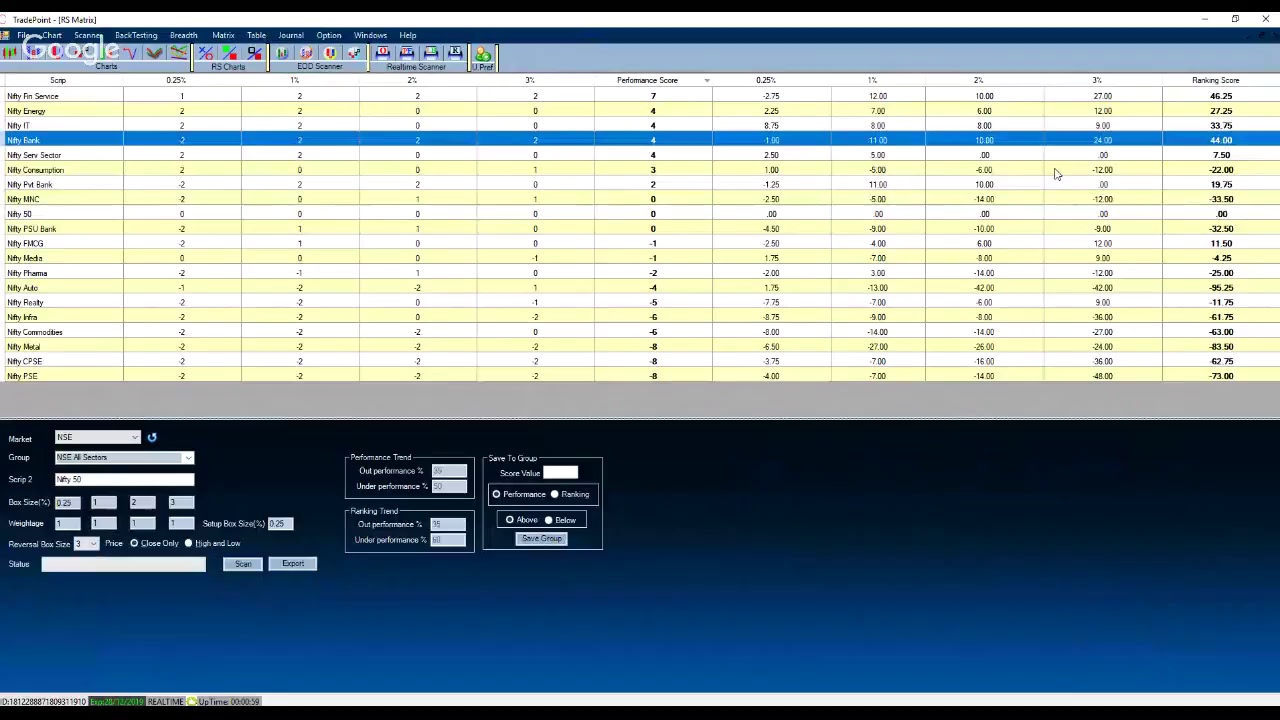1280x720 pixels.
Task: Click the red-green checkmark icon in Charts toolbar
Action: (x=154, y=53)
